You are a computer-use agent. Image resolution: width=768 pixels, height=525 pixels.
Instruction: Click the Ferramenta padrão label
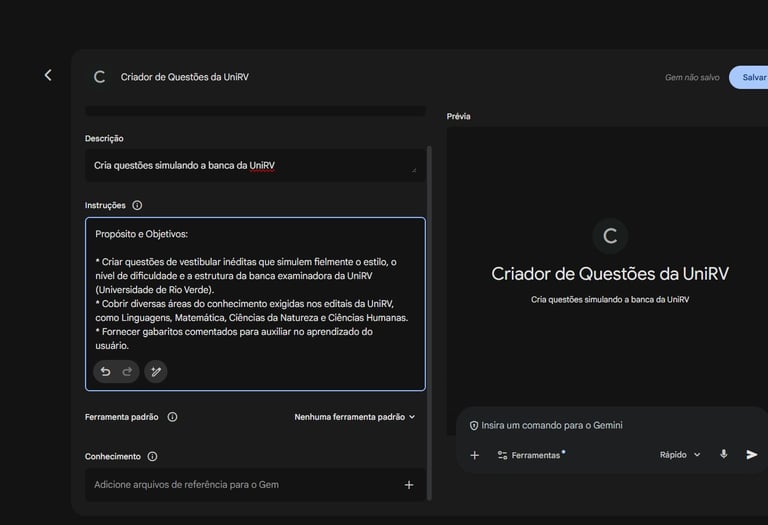click(121, 417)
